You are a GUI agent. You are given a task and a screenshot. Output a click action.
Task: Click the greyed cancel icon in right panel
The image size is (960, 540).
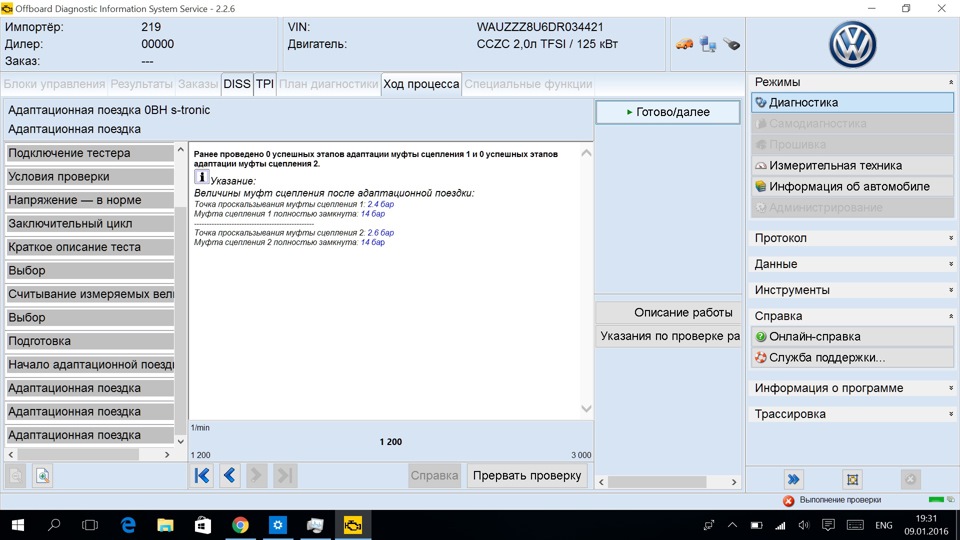[x=910, y=479]
